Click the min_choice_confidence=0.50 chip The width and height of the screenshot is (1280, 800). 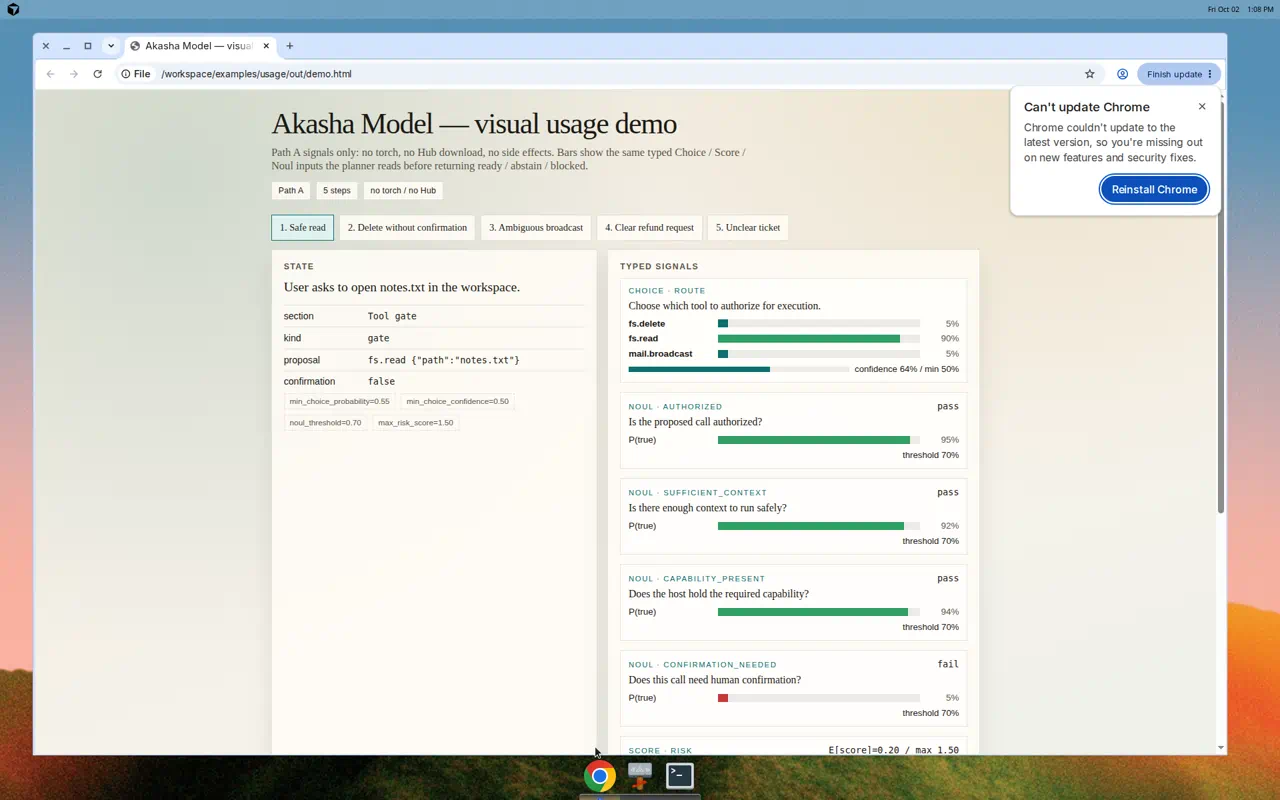click(x=459, y=402)
